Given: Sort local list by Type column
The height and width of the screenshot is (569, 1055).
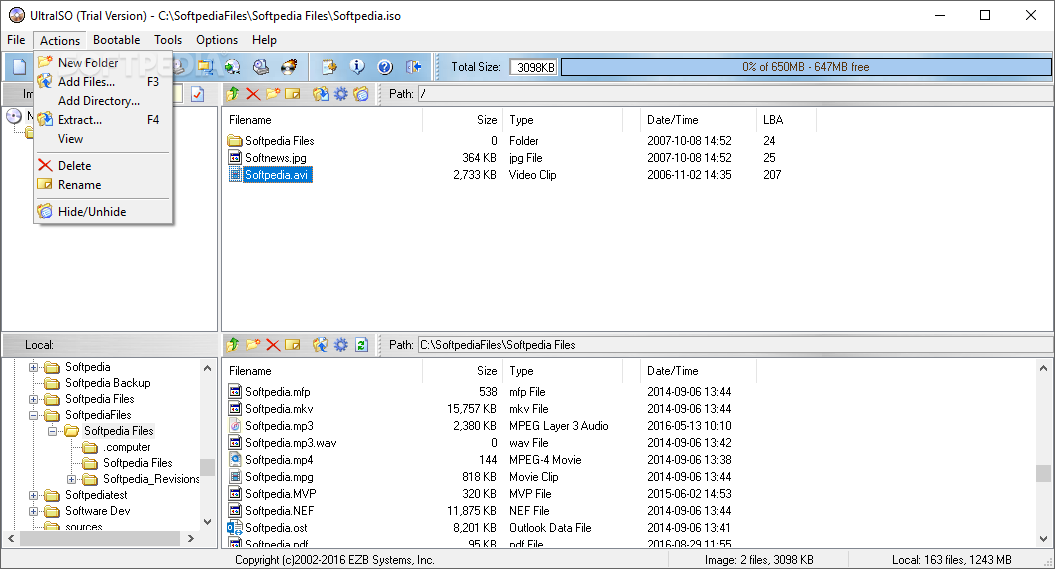Looking at the screenshot, I should pyautogui.click(x=562, y=371).
